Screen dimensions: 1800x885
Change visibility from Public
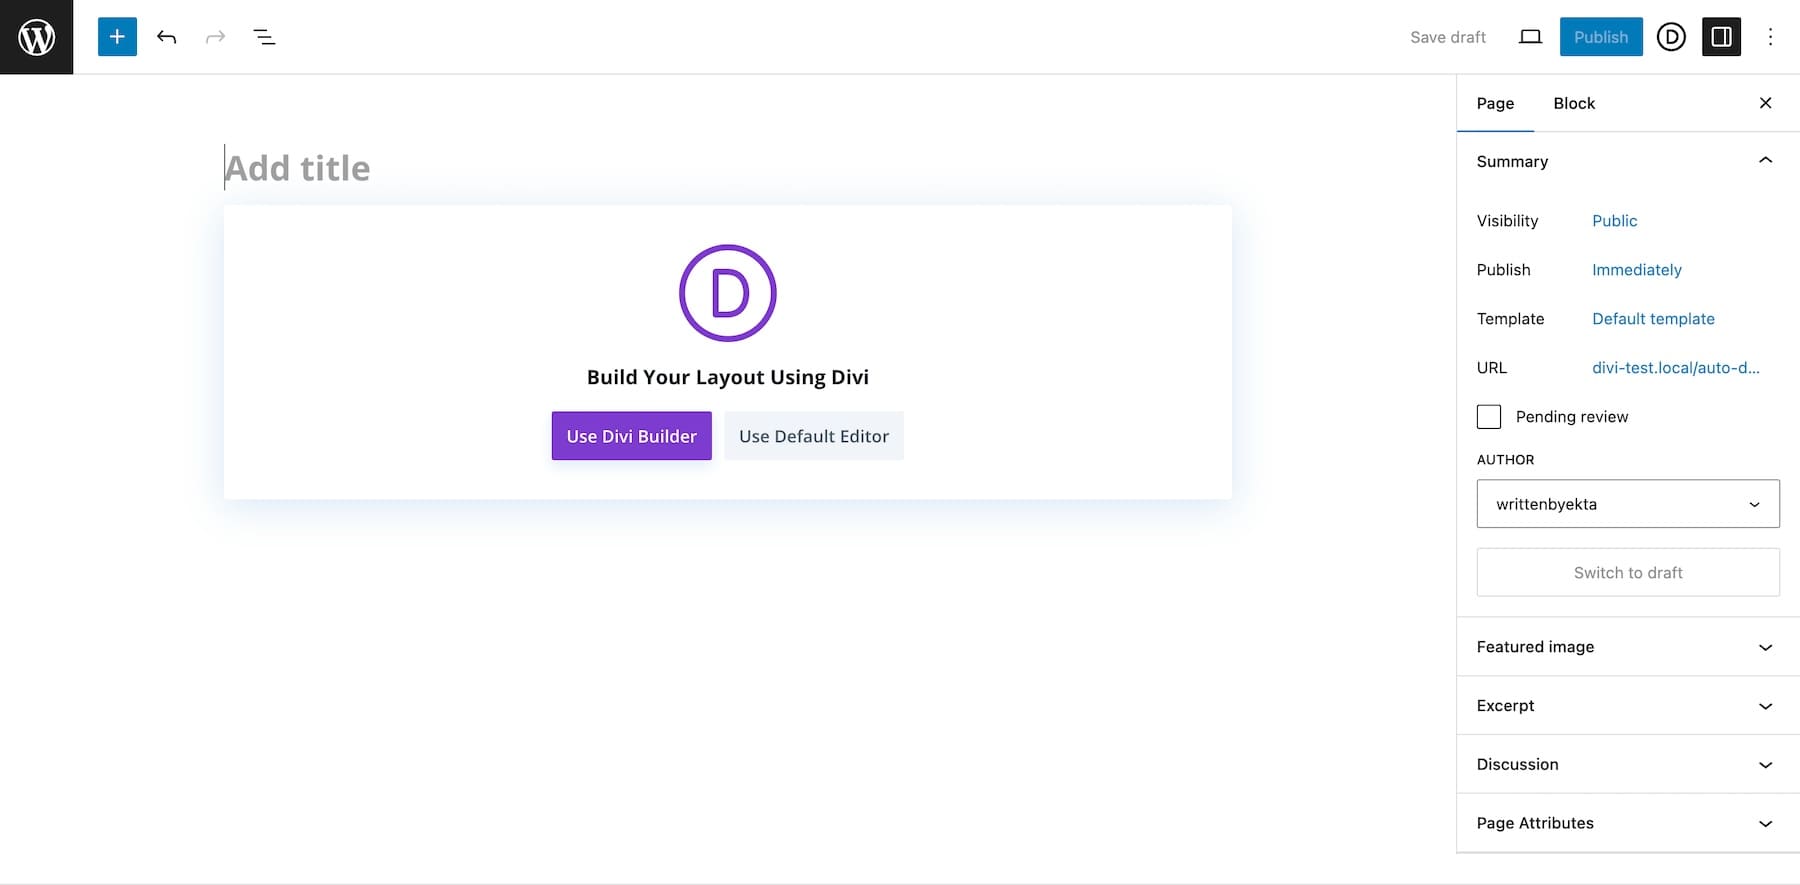(x=1614, y=221)
